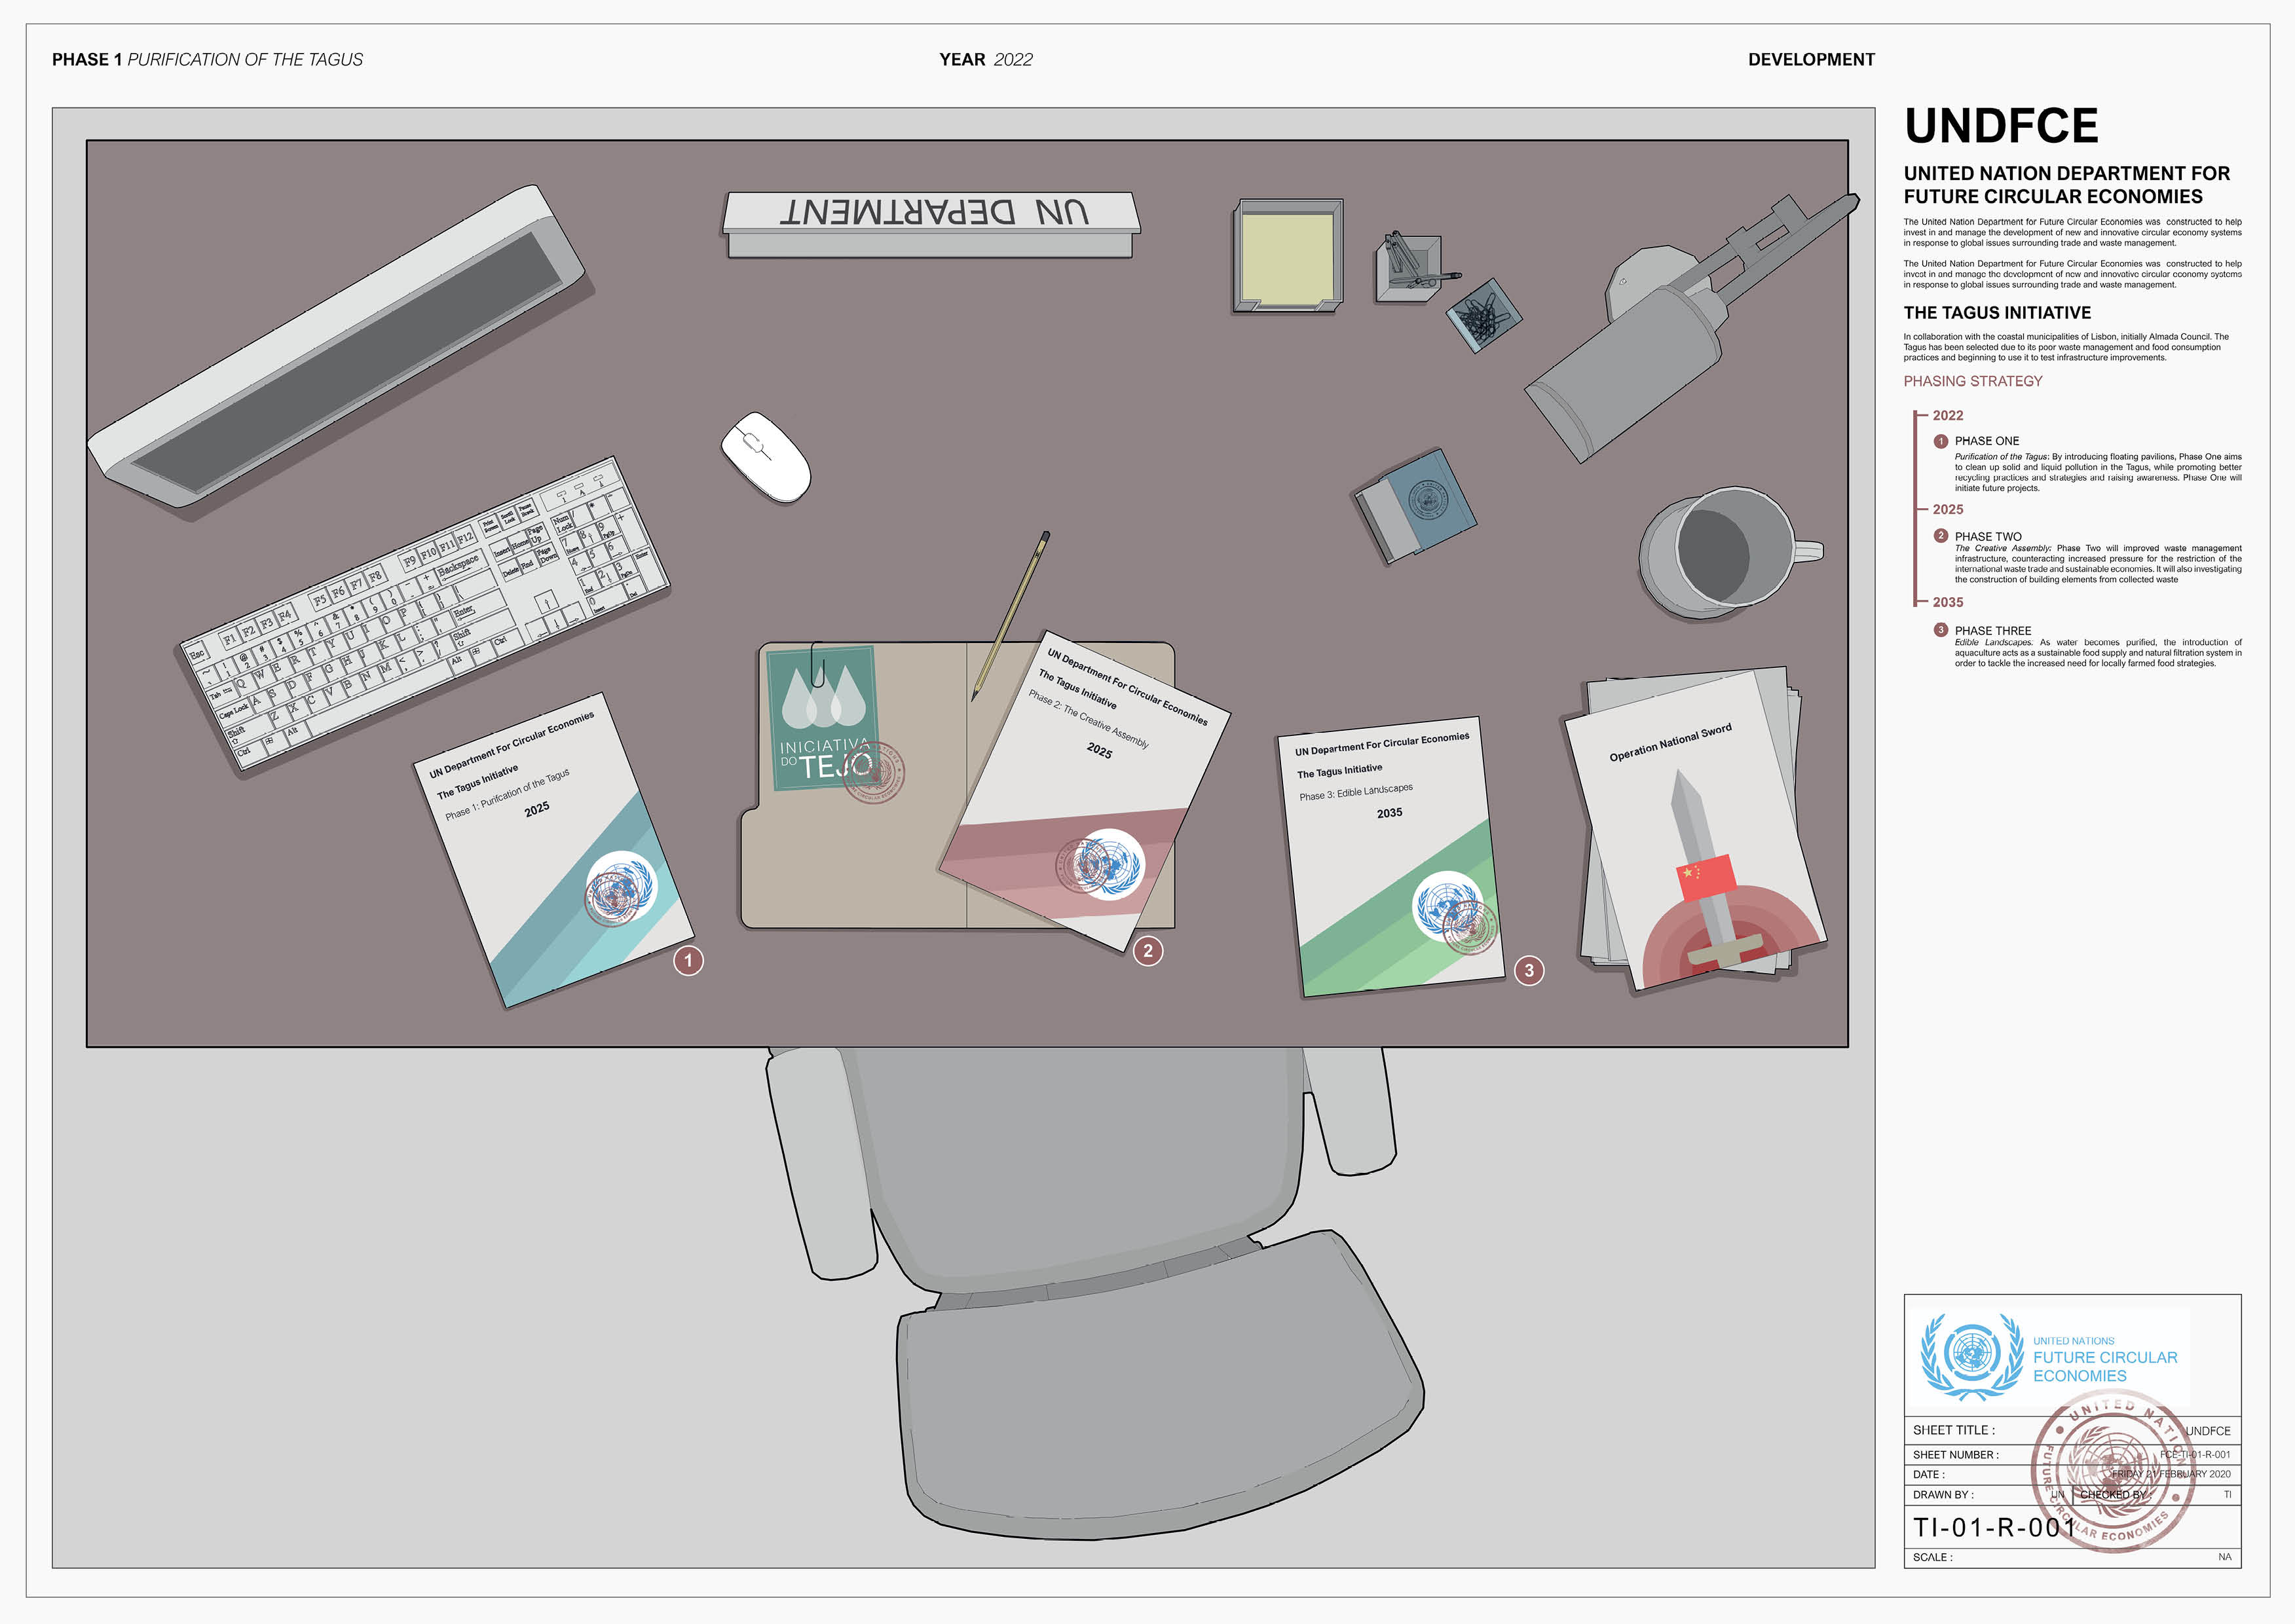Click the Iniciativa do Tejo logo
Viewport: 2295px width, 1624px height.
click(824, 718)
